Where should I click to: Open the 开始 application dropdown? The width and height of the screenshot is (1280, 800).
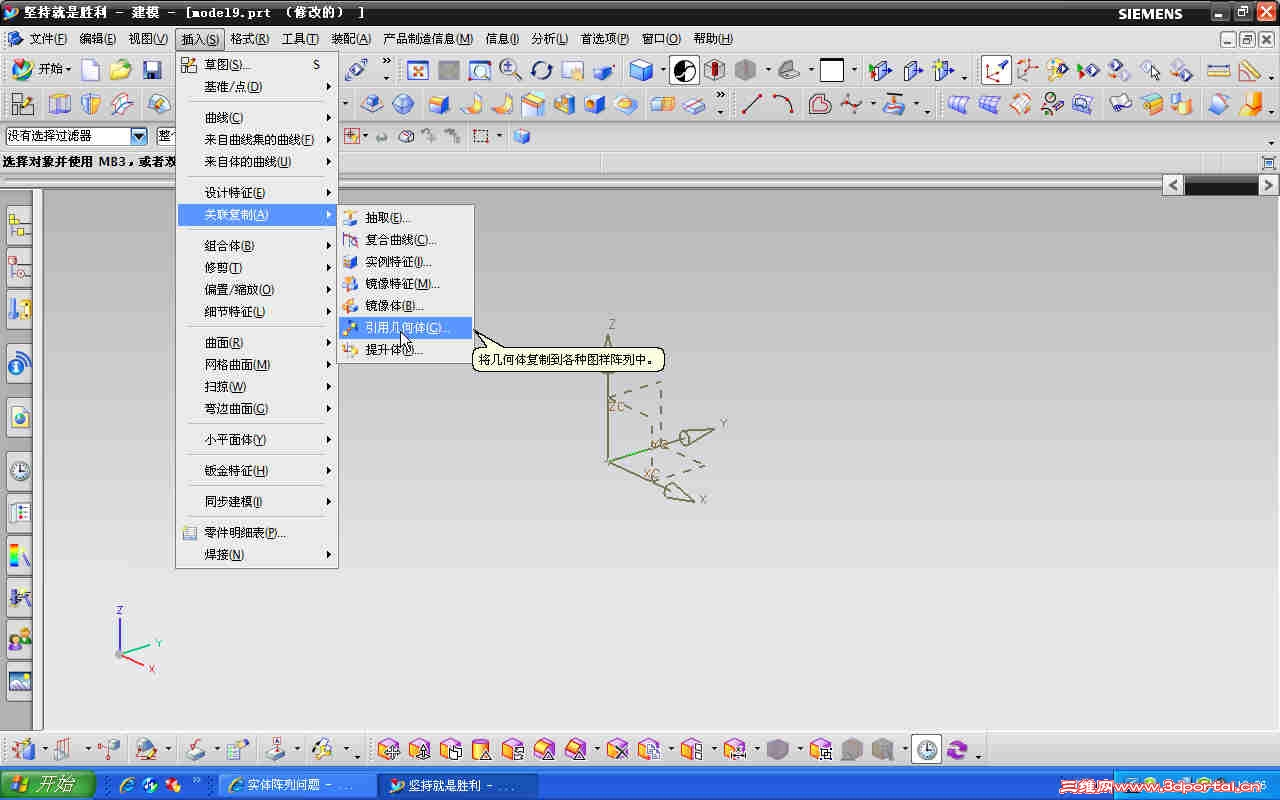[x=41, y=70]
